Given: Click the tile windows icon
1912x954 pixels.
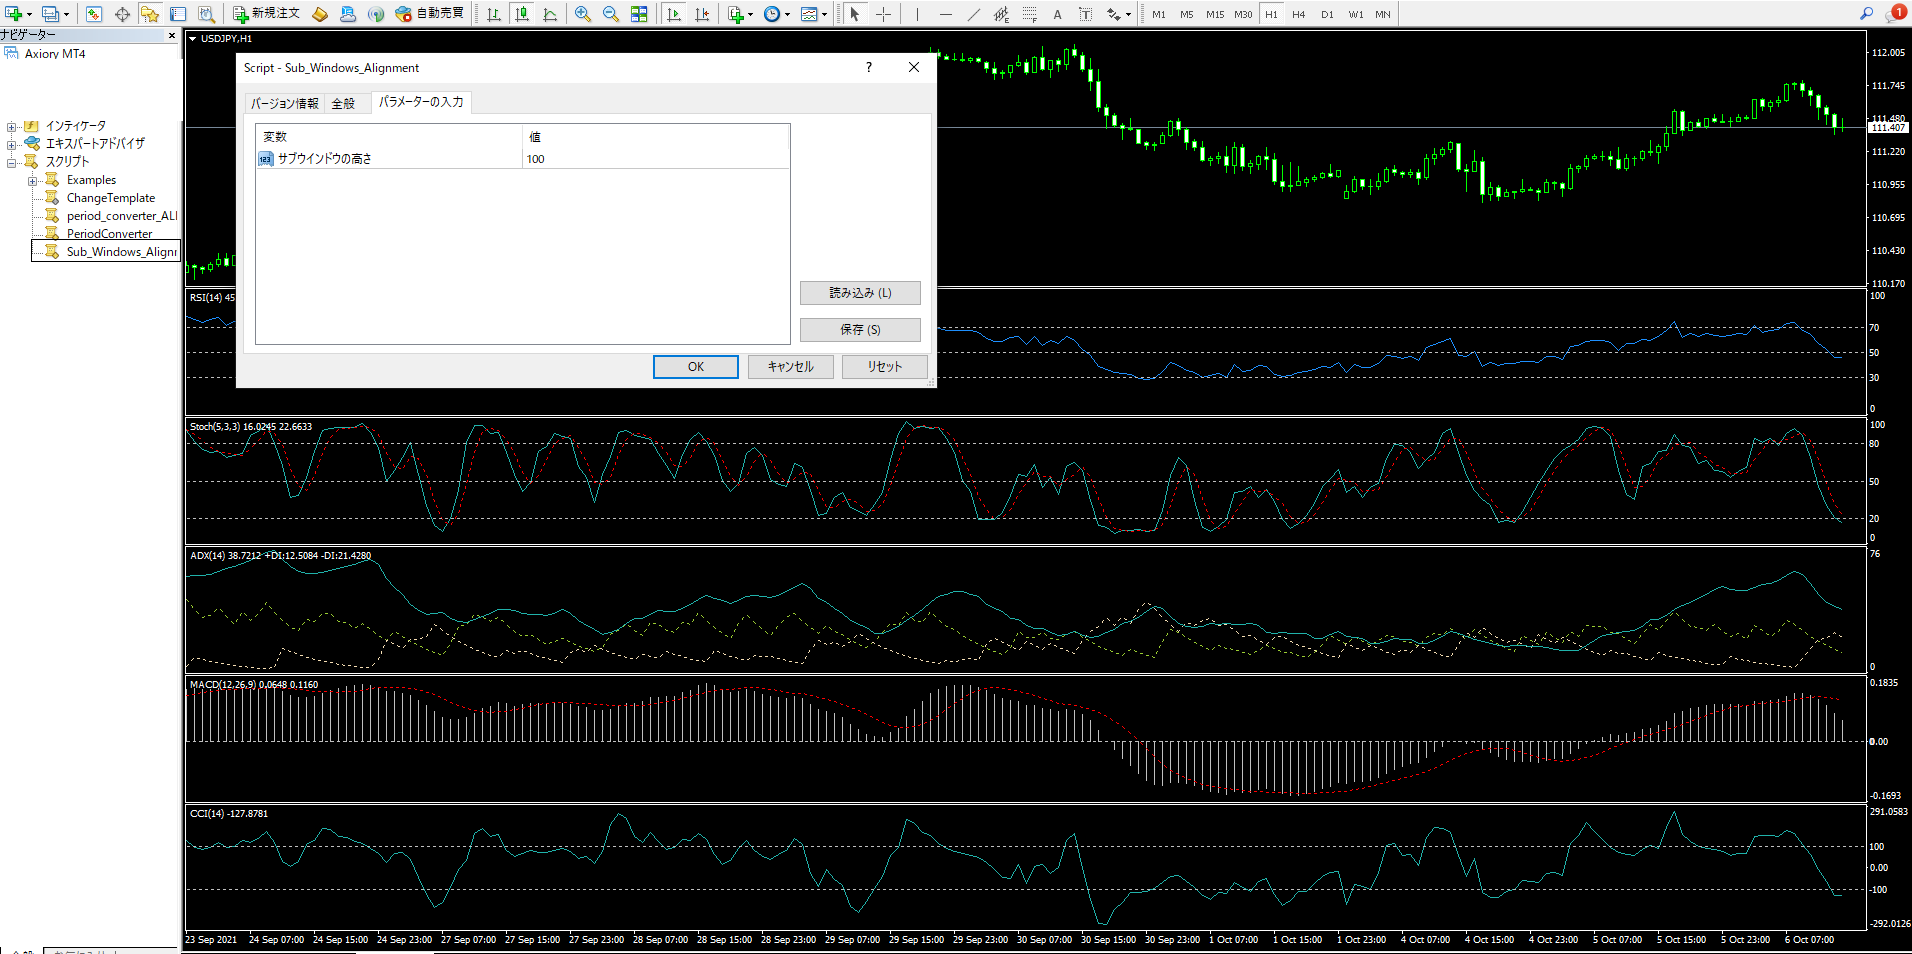Looking at the screenshot, I should 639,14.
